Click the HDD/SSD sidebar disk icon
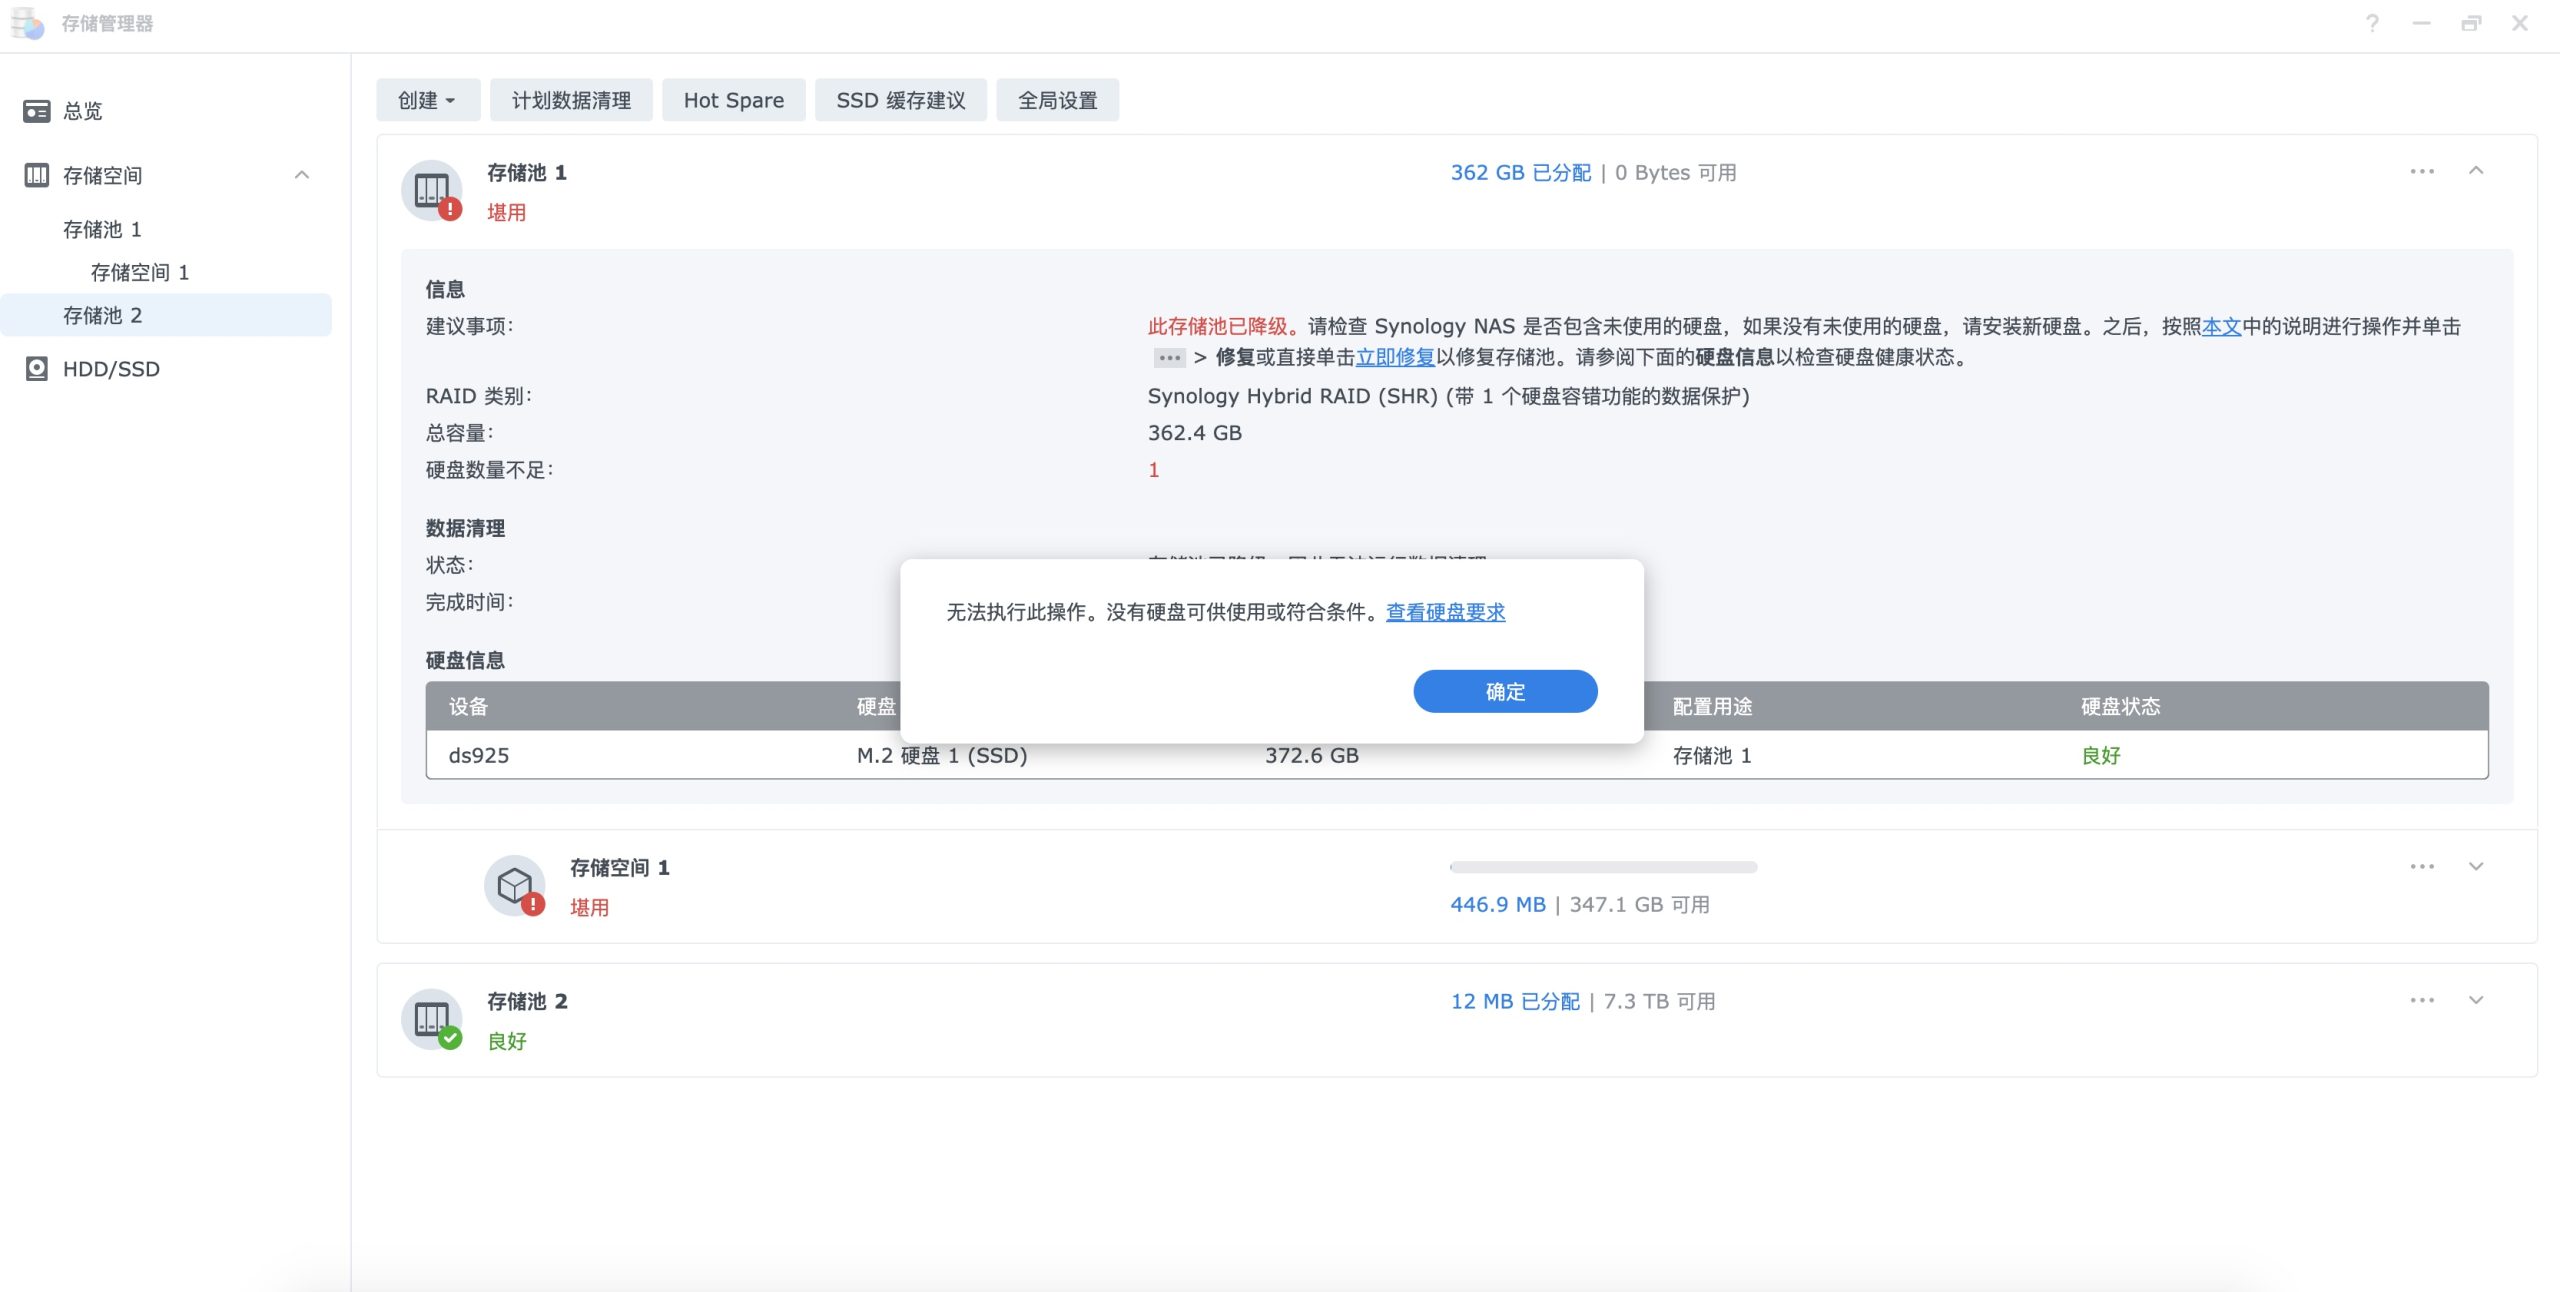Viewport: 2560px width, 1292px height. (37, 369)
